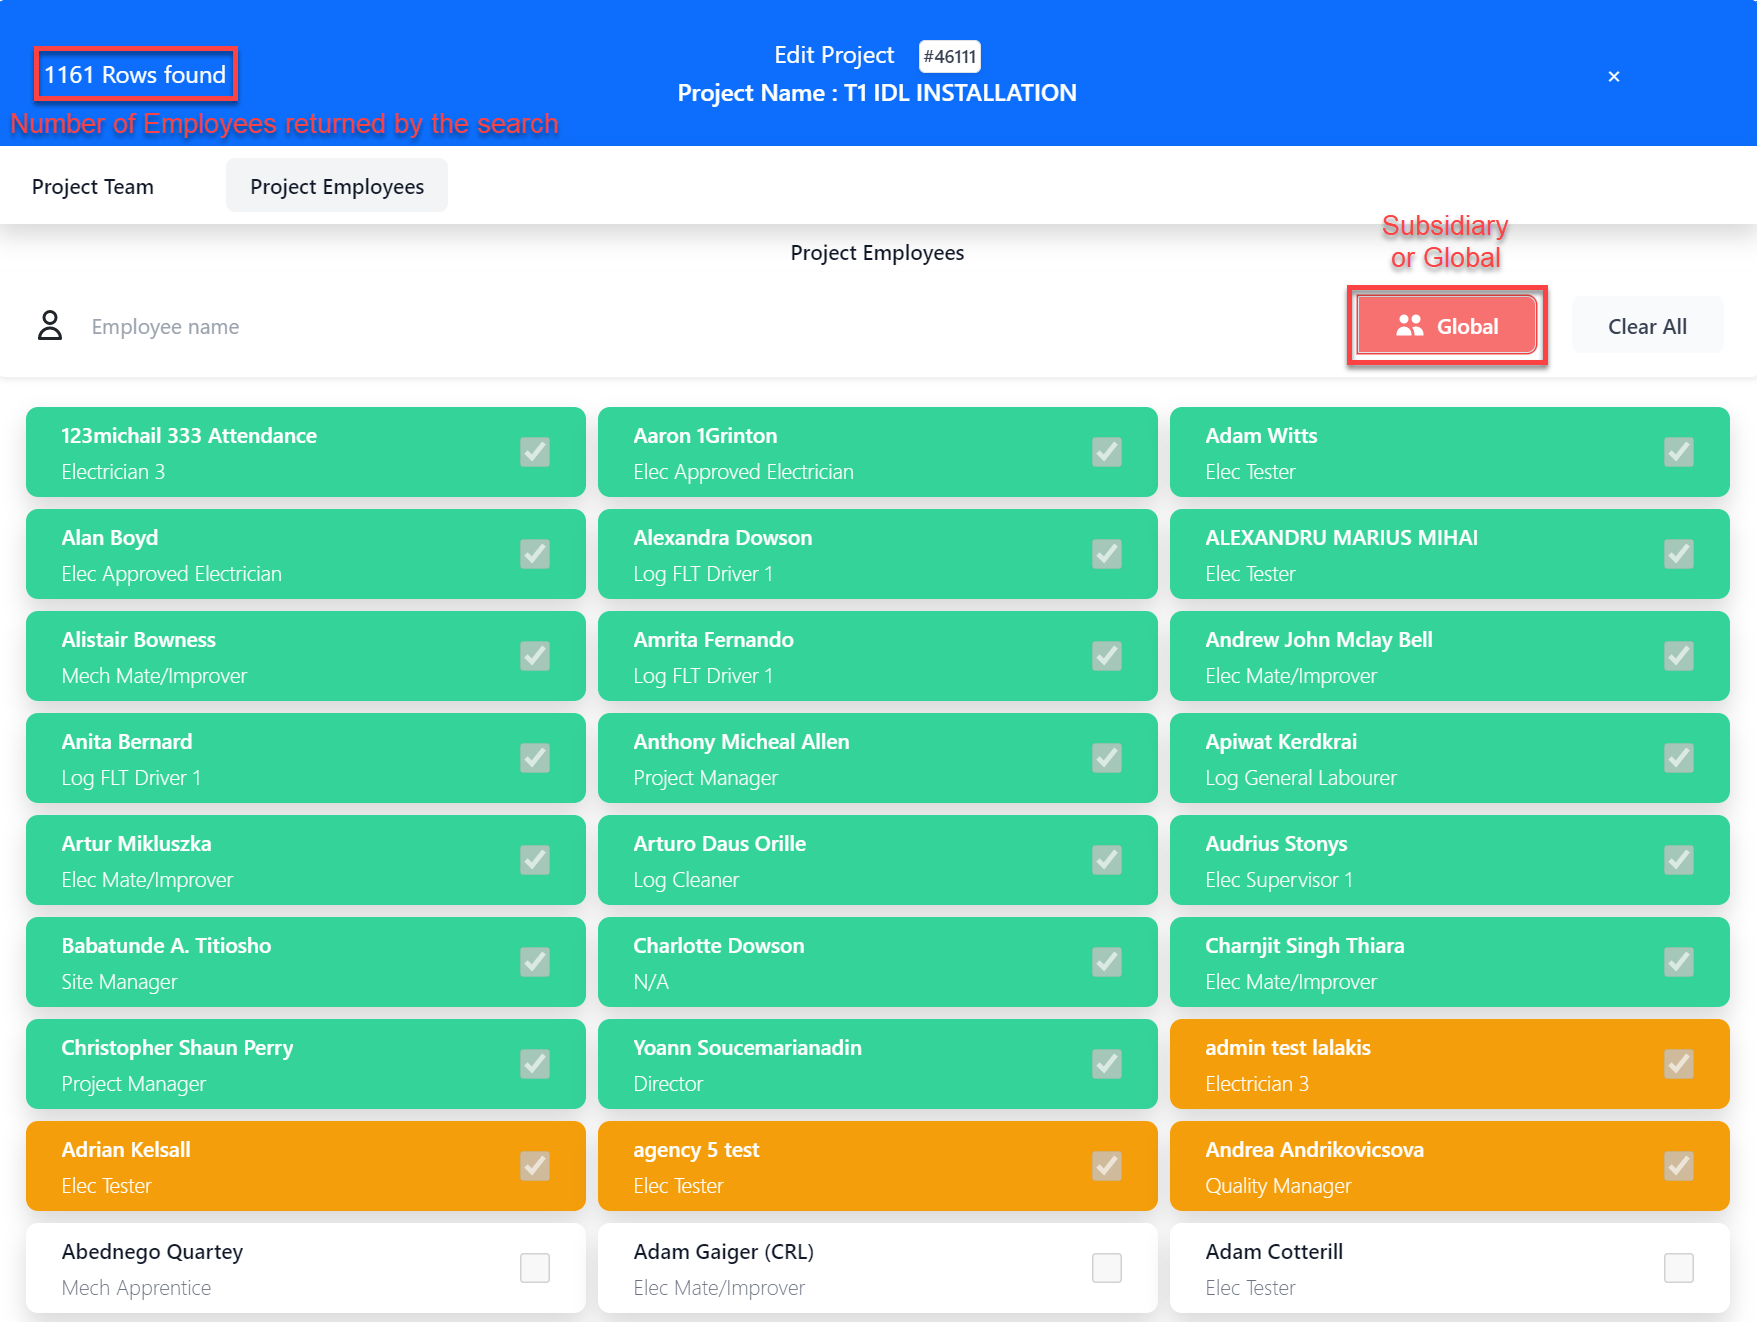Open the Project Employees tab
1757x1322 pixels.
(337, 186)
